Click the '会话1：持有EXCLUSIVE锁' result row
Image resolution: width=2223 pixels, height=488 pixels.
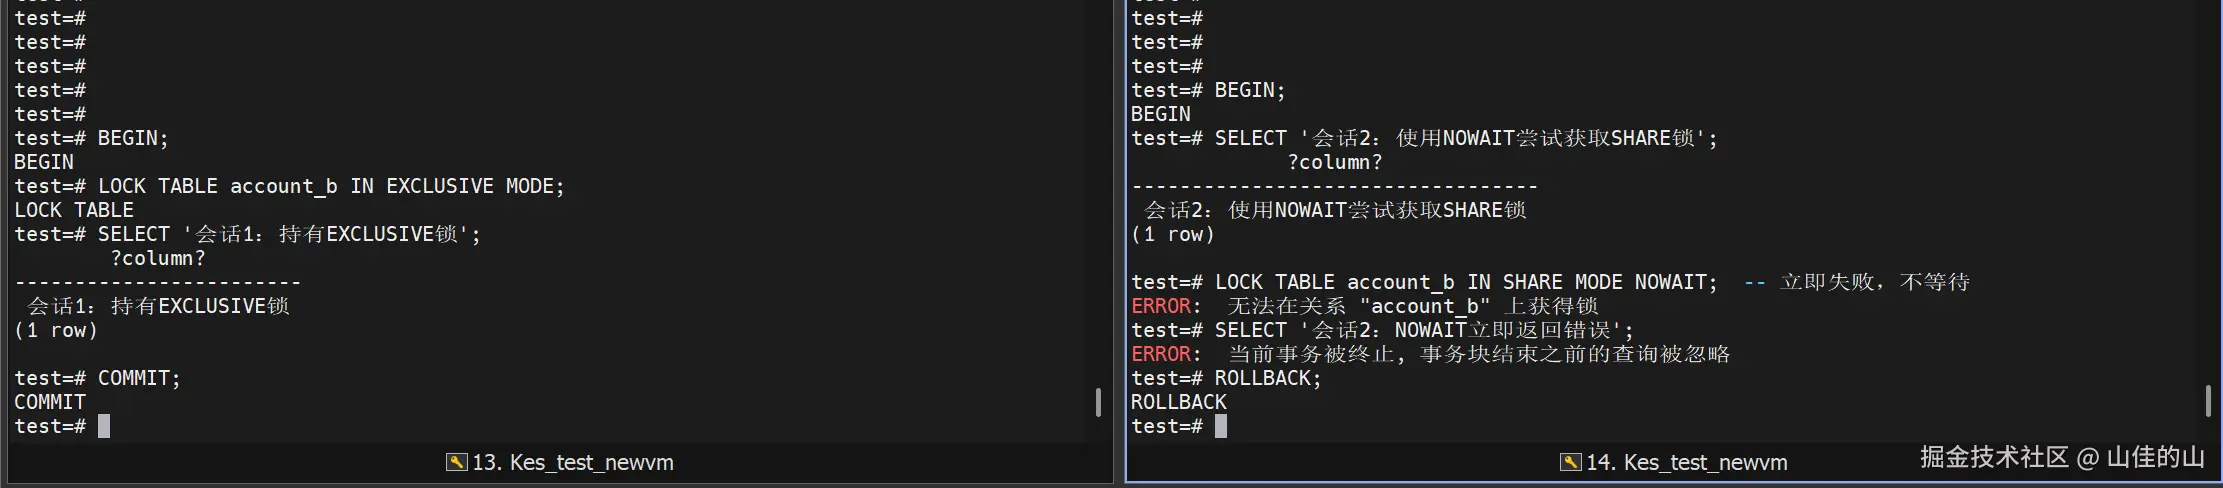[158, 306]
